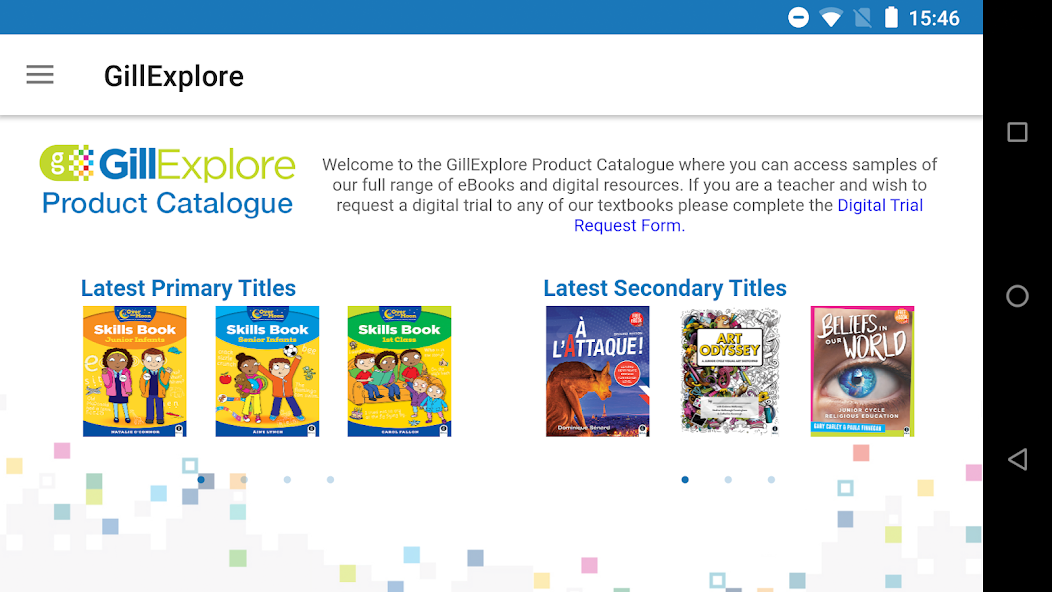Open Skills Book Junior Infants cover
The width and height of the screenshot is (1052, 592).
tap(135, 371)
